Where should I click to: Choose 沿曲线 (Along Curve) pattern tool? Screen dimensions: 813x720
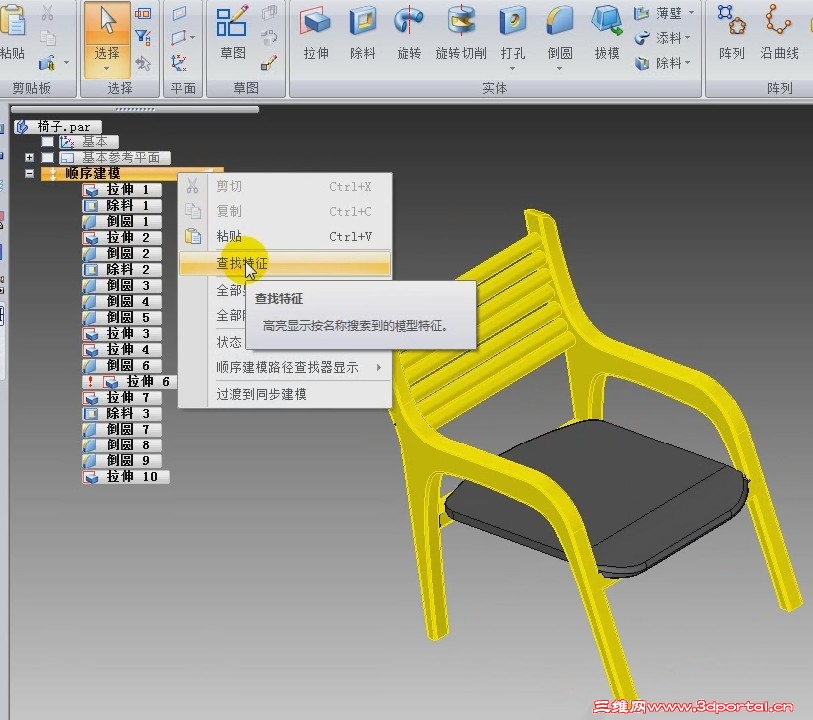click(779, 31)
